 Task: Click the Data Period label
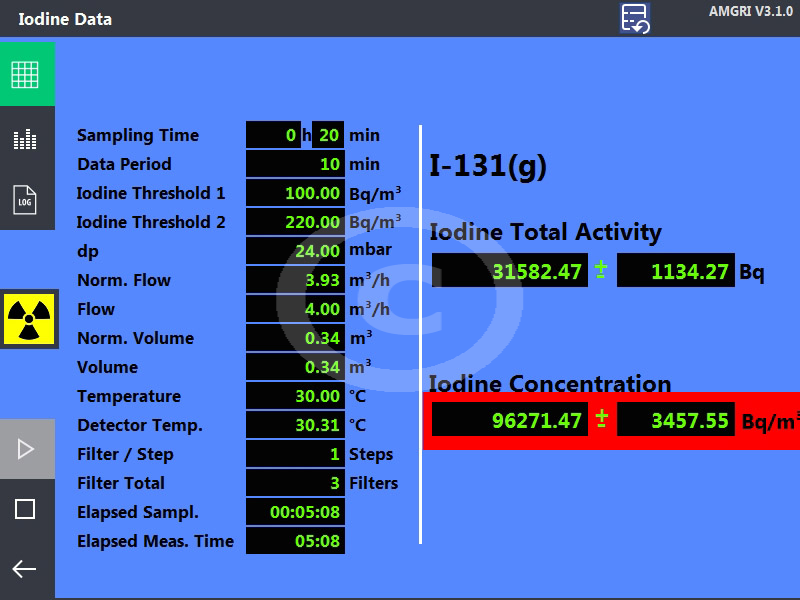click(124, 164)
